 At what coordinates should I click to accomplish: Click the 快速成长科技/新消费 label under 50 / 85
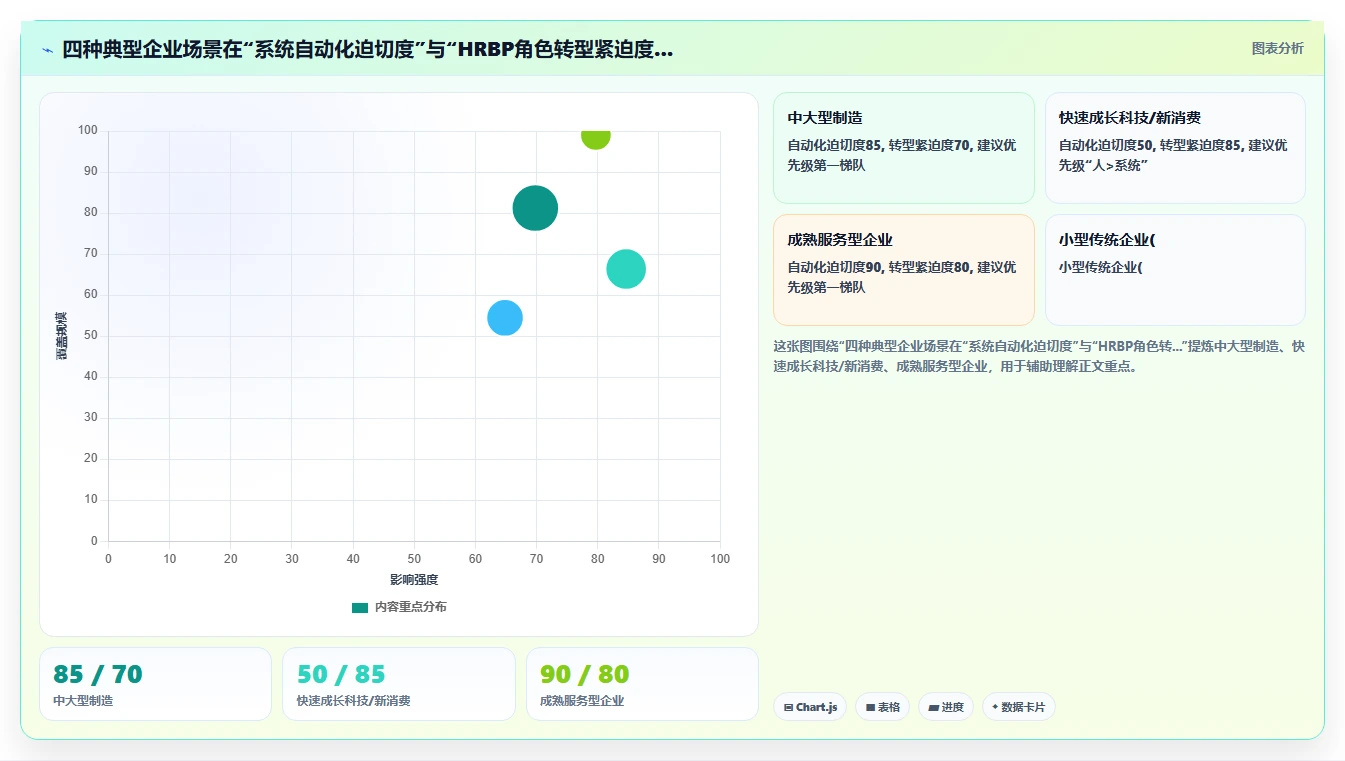pos(353,701)
